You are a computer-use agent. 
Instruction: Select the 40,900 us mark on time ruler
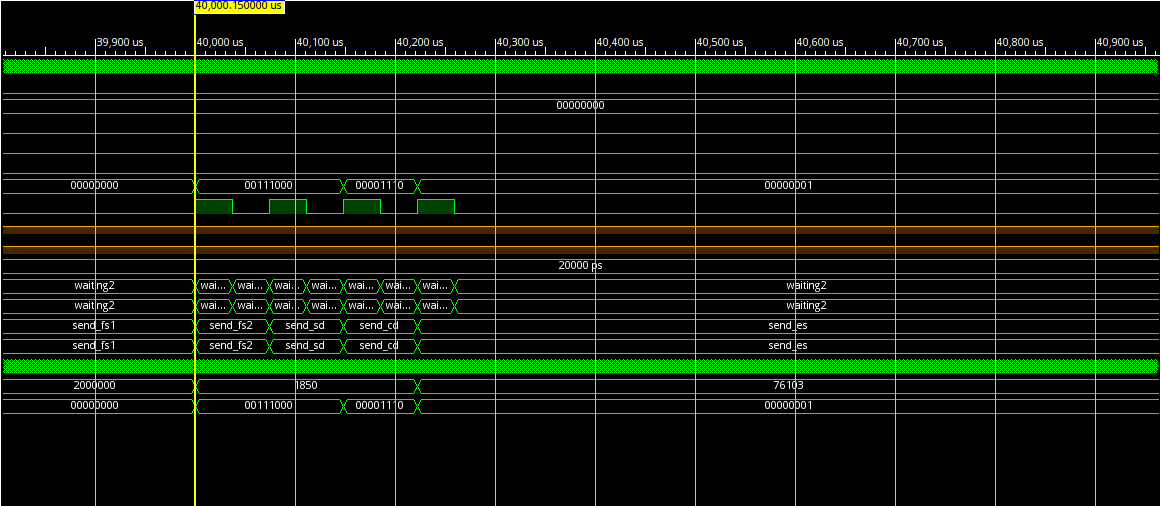tap(1120, 42)
